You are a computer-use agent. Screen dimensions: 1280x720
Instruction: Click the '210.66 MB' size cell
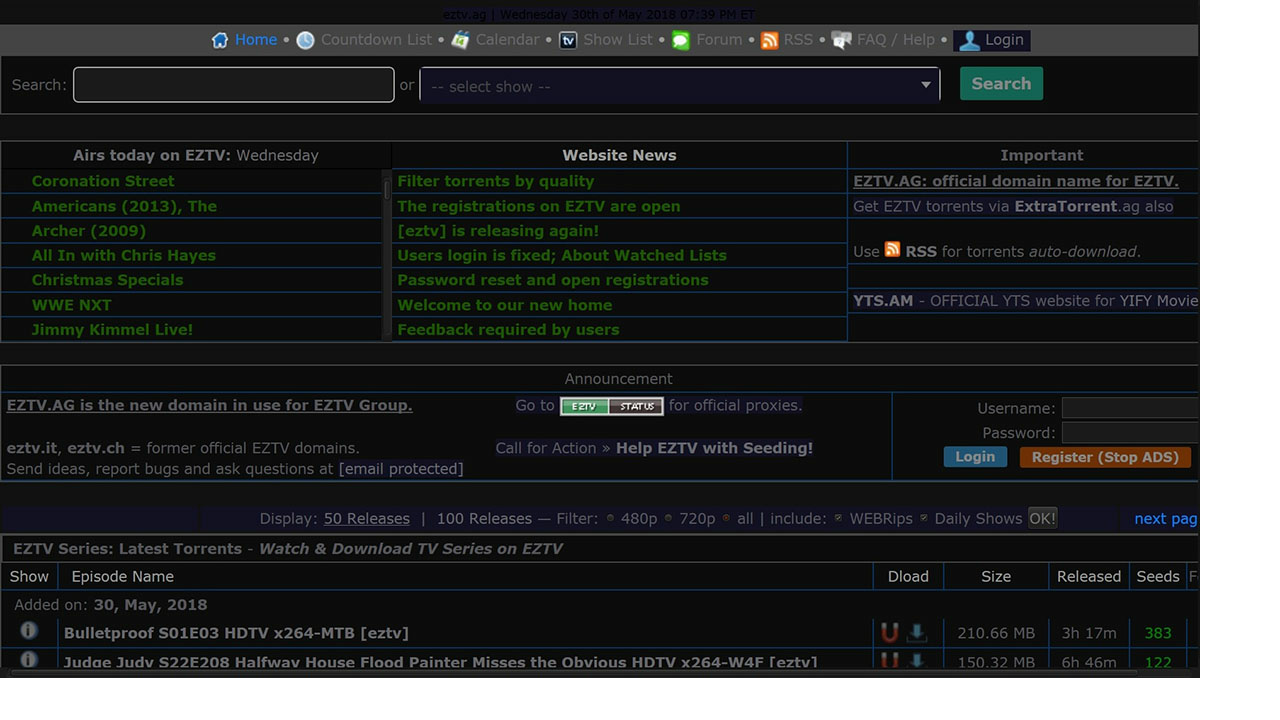click(996, 633)
